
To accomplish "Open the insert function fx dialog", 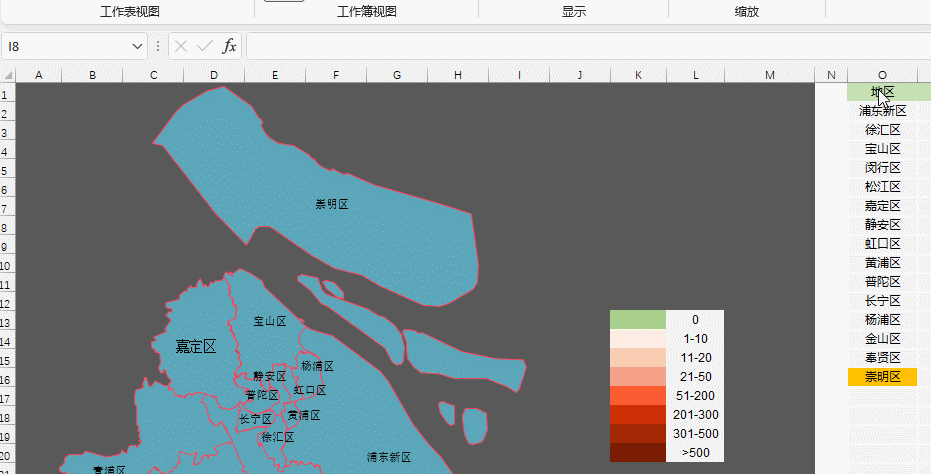I will 229,46.
